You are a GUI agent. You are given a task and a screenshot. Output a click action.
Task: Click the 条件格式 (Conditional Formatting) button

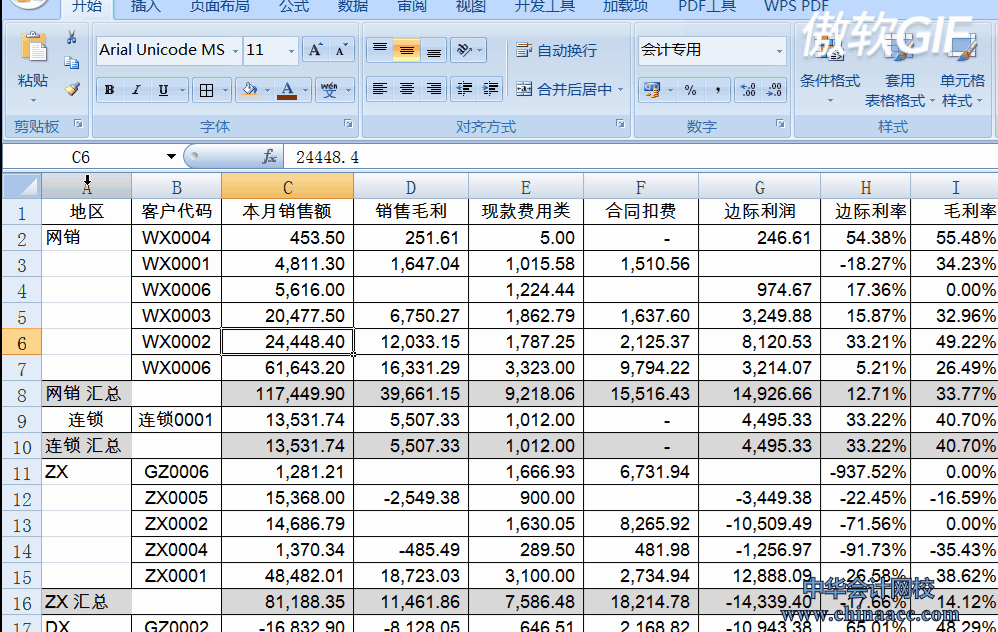tap(831, 80)
